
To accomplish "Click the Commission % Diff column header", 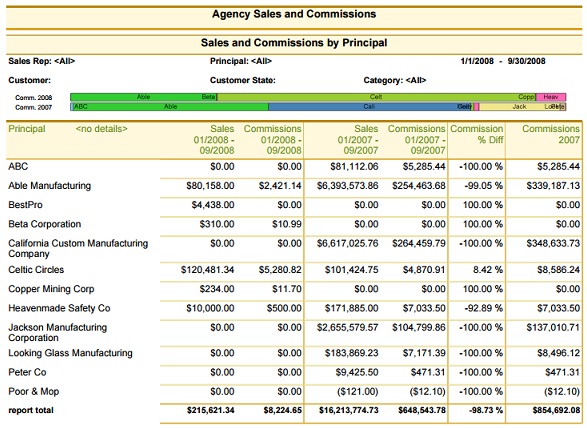I will click(477, 134).
